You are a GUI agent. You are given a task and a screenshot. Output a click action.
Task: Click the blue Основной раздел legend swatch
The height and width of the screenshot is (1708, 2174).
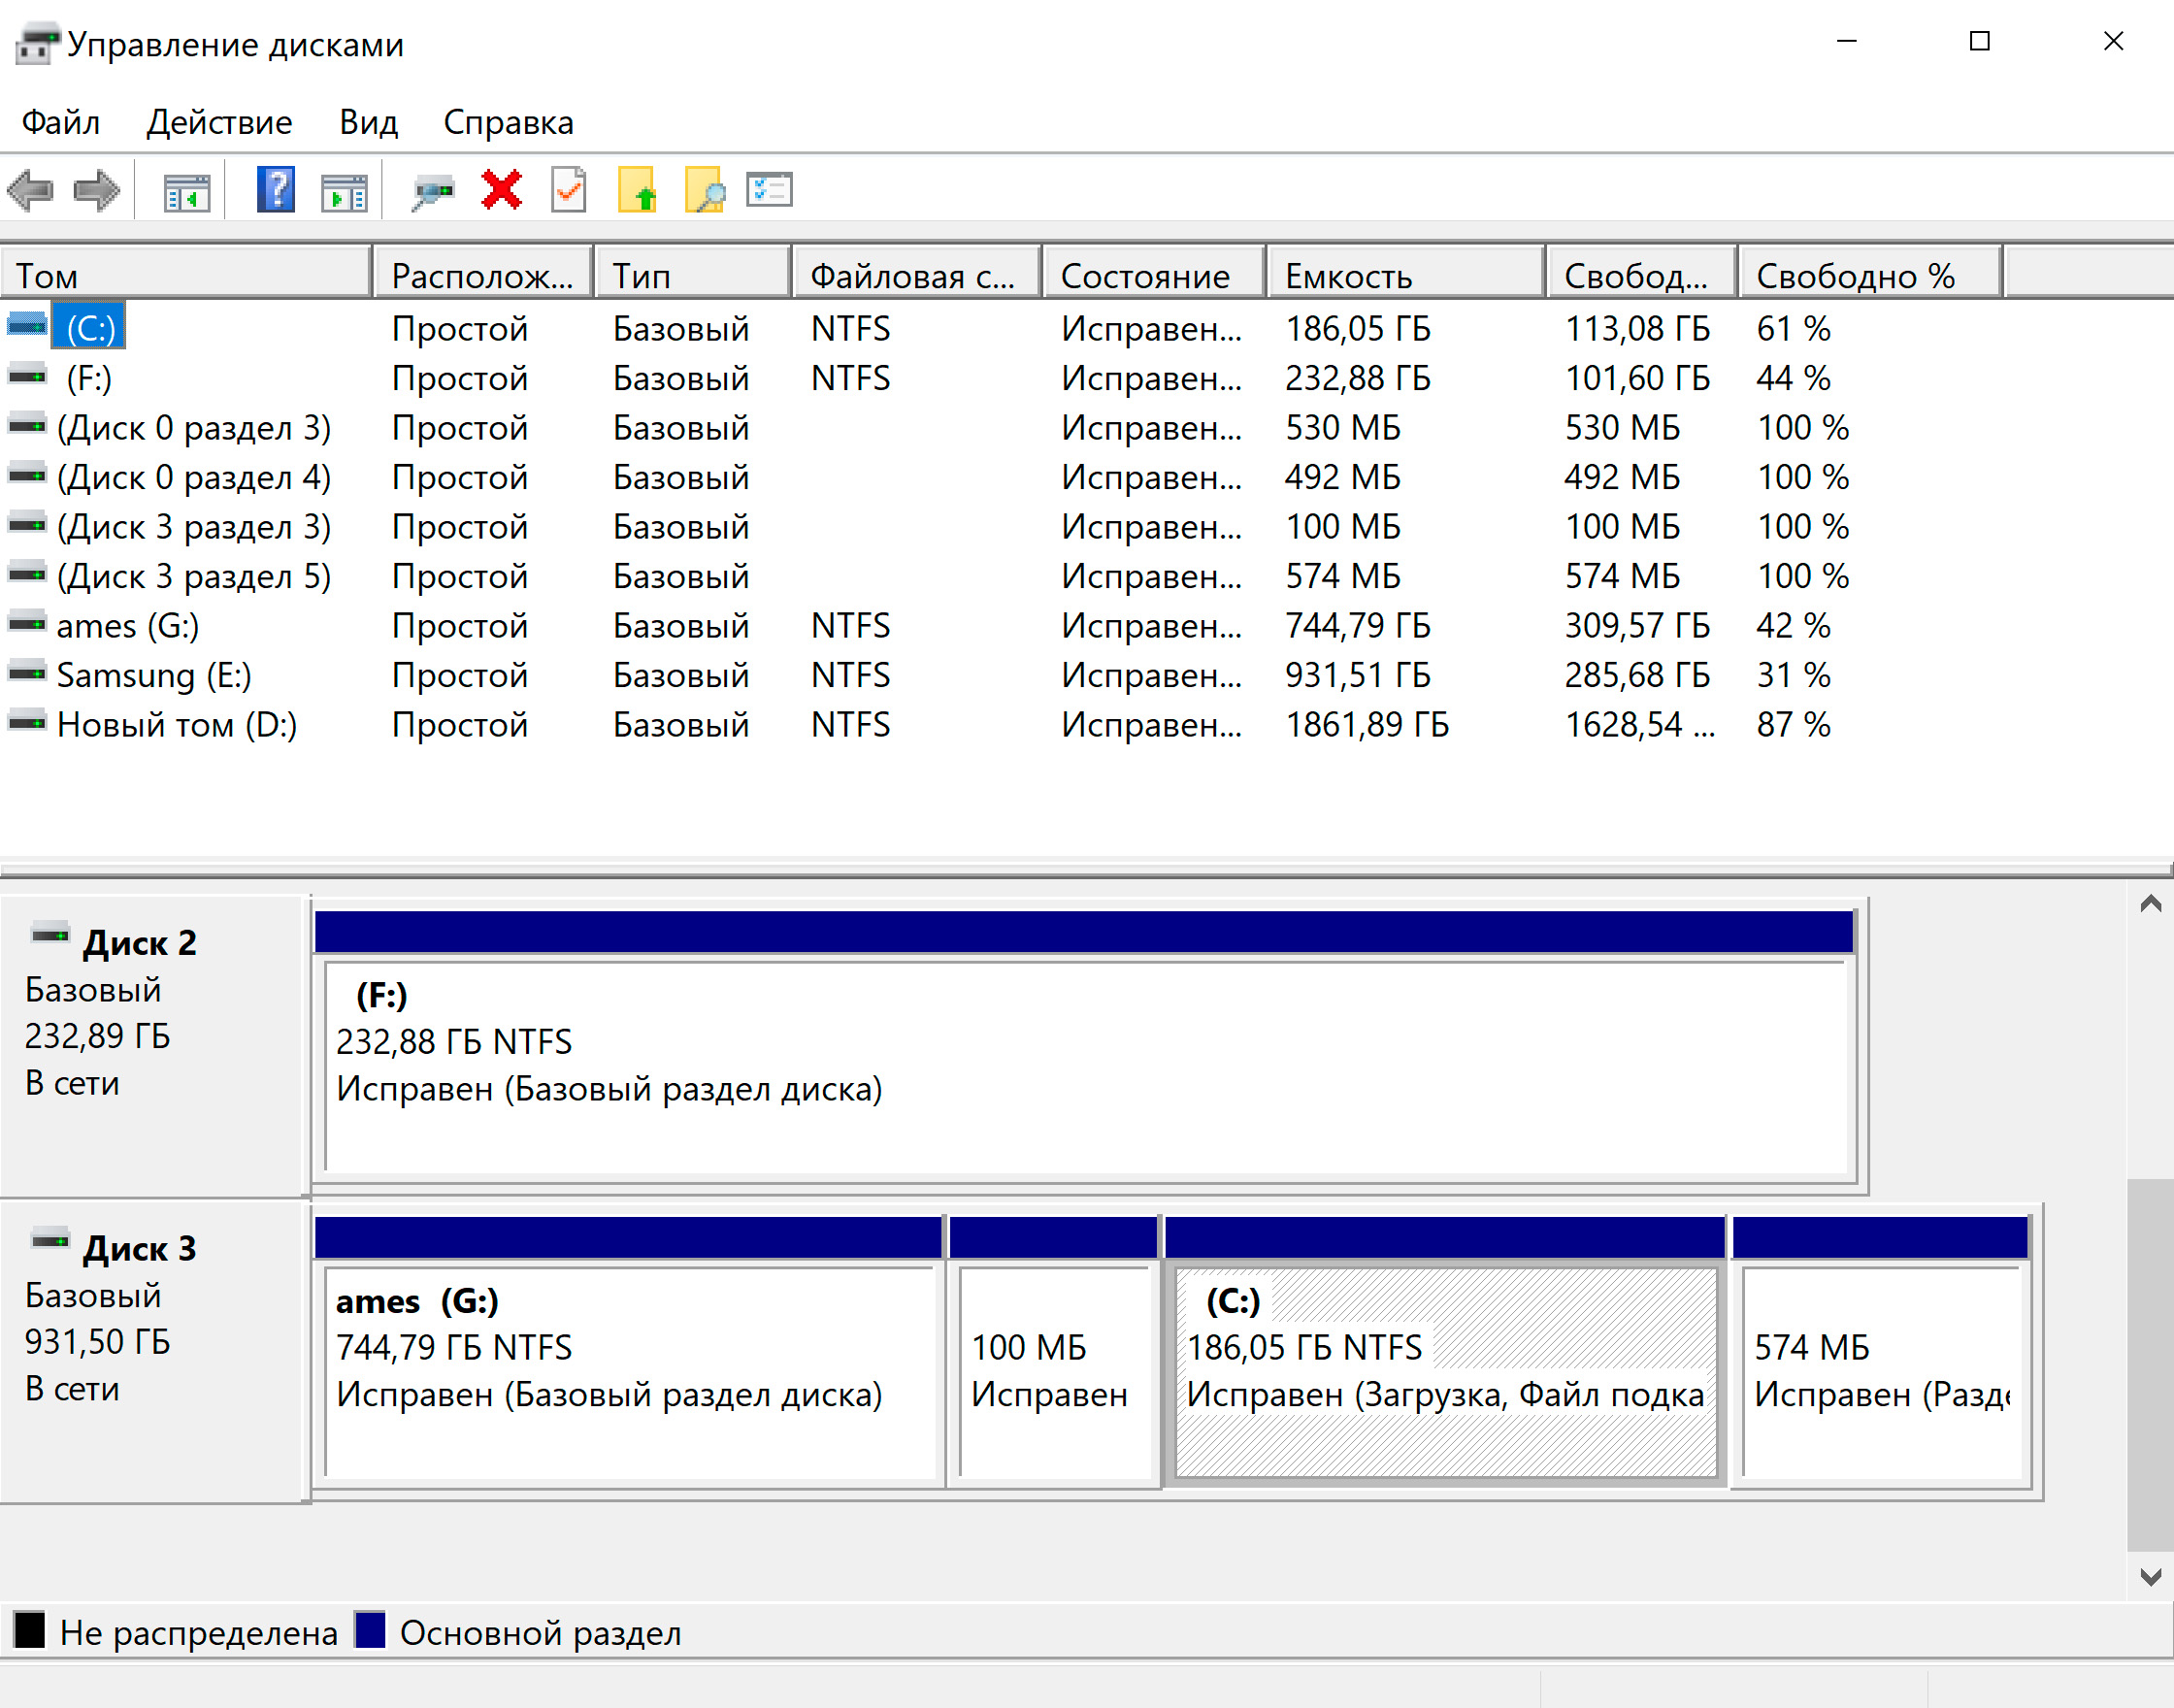[370, 1629]
